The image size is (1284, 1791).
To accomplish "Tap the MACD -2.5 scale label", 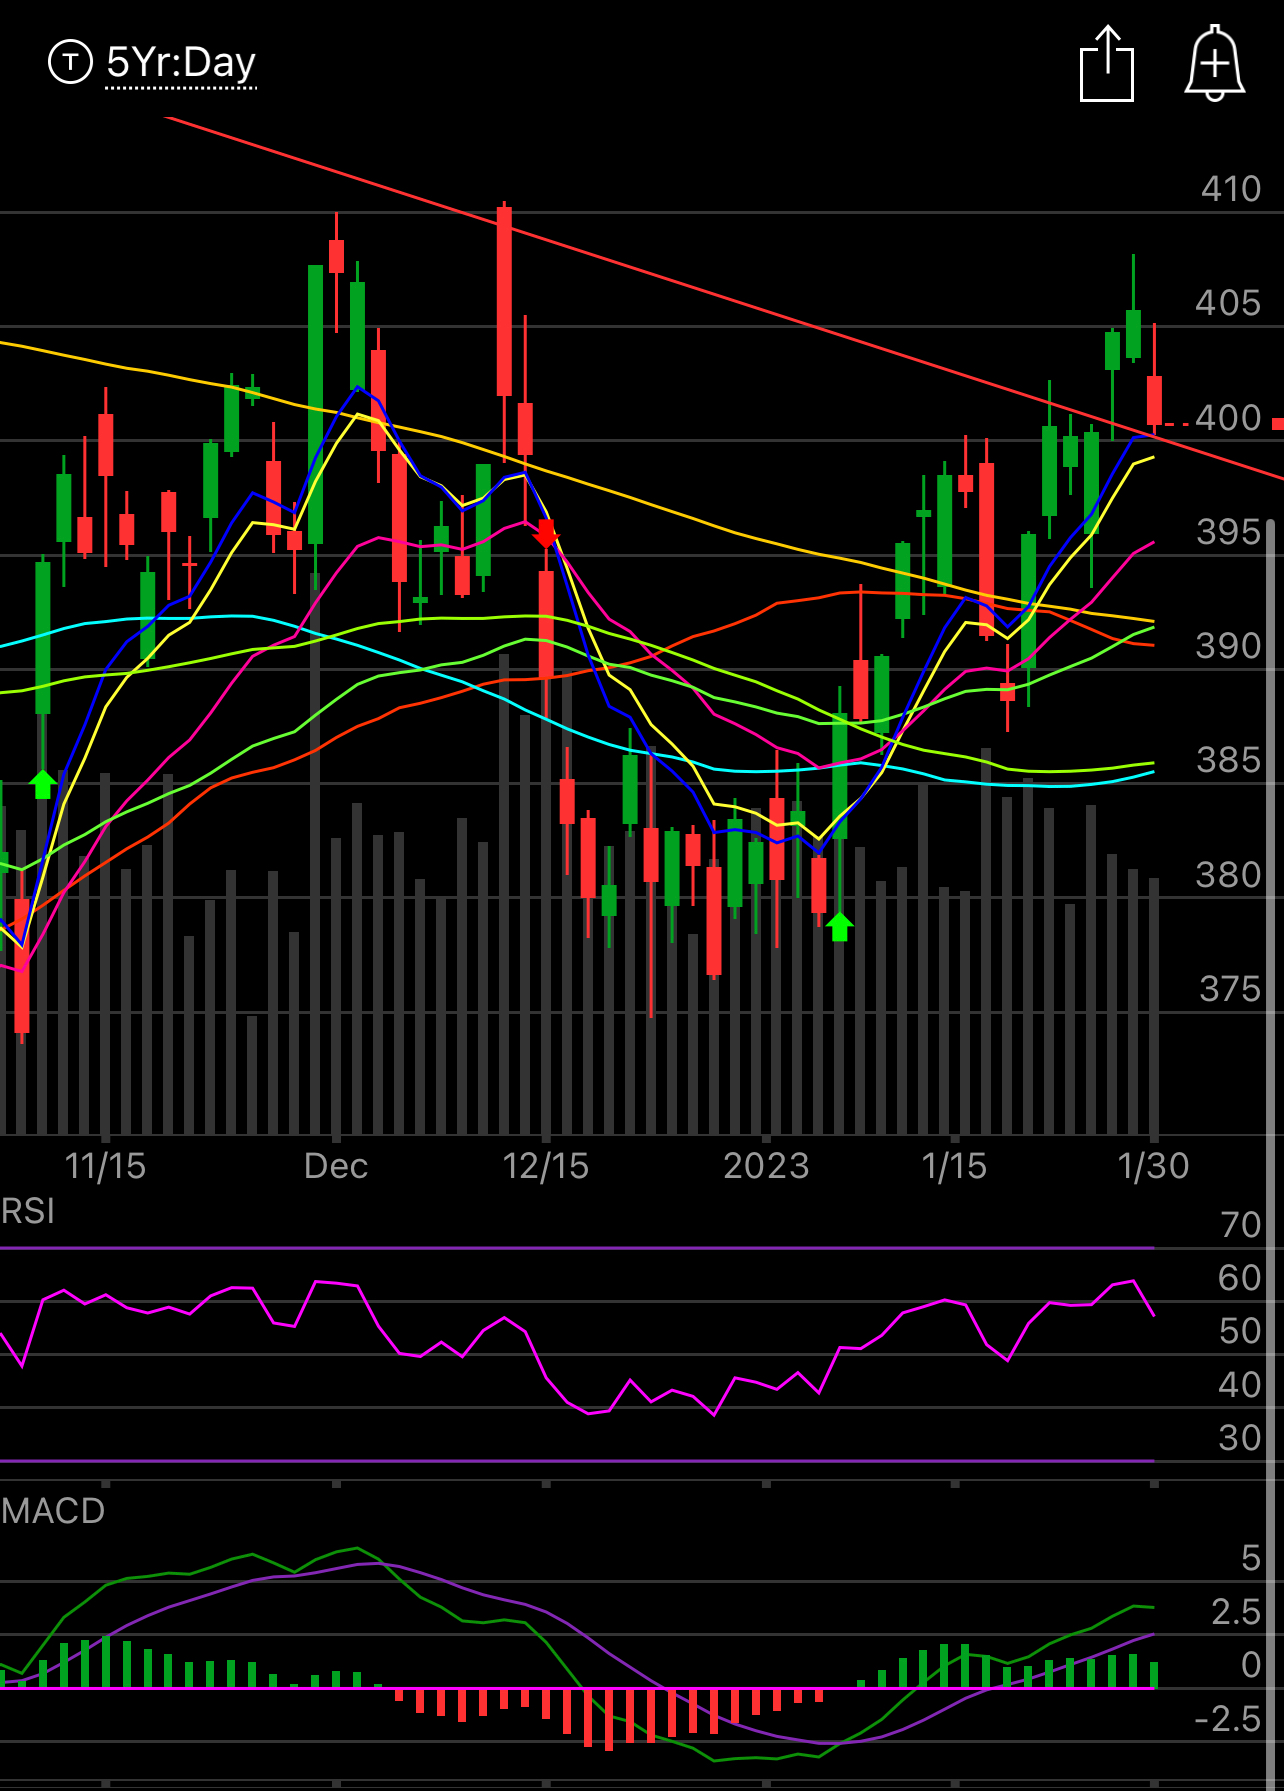I will click(x=1228, y=1718).
